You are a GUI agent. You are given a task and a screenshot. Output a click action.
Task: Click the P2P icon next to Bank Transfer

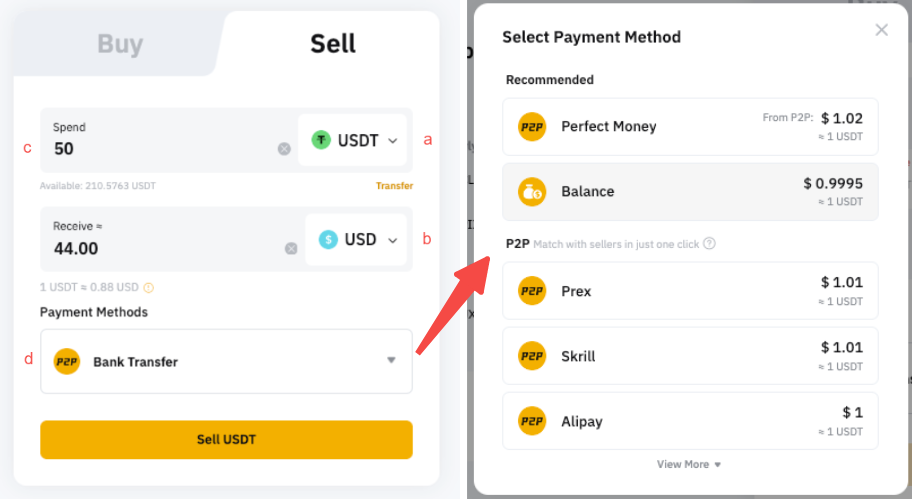[66, 361]
